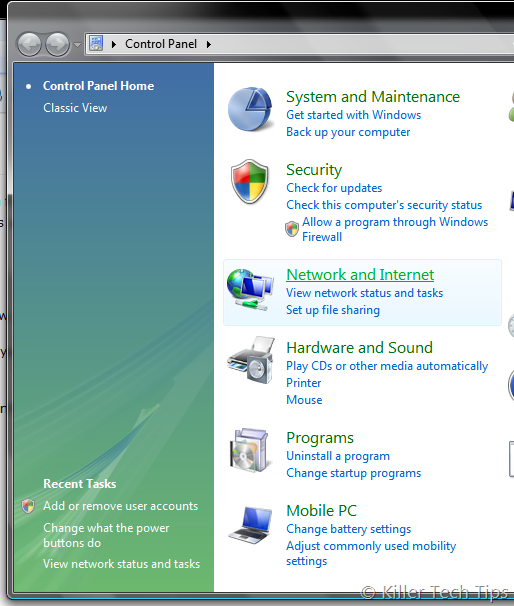Image resolution: width=514 pixels, height=606 pixels.
Task: Open the Hardware and Sound heading
Action: click(x=359, y=348)
